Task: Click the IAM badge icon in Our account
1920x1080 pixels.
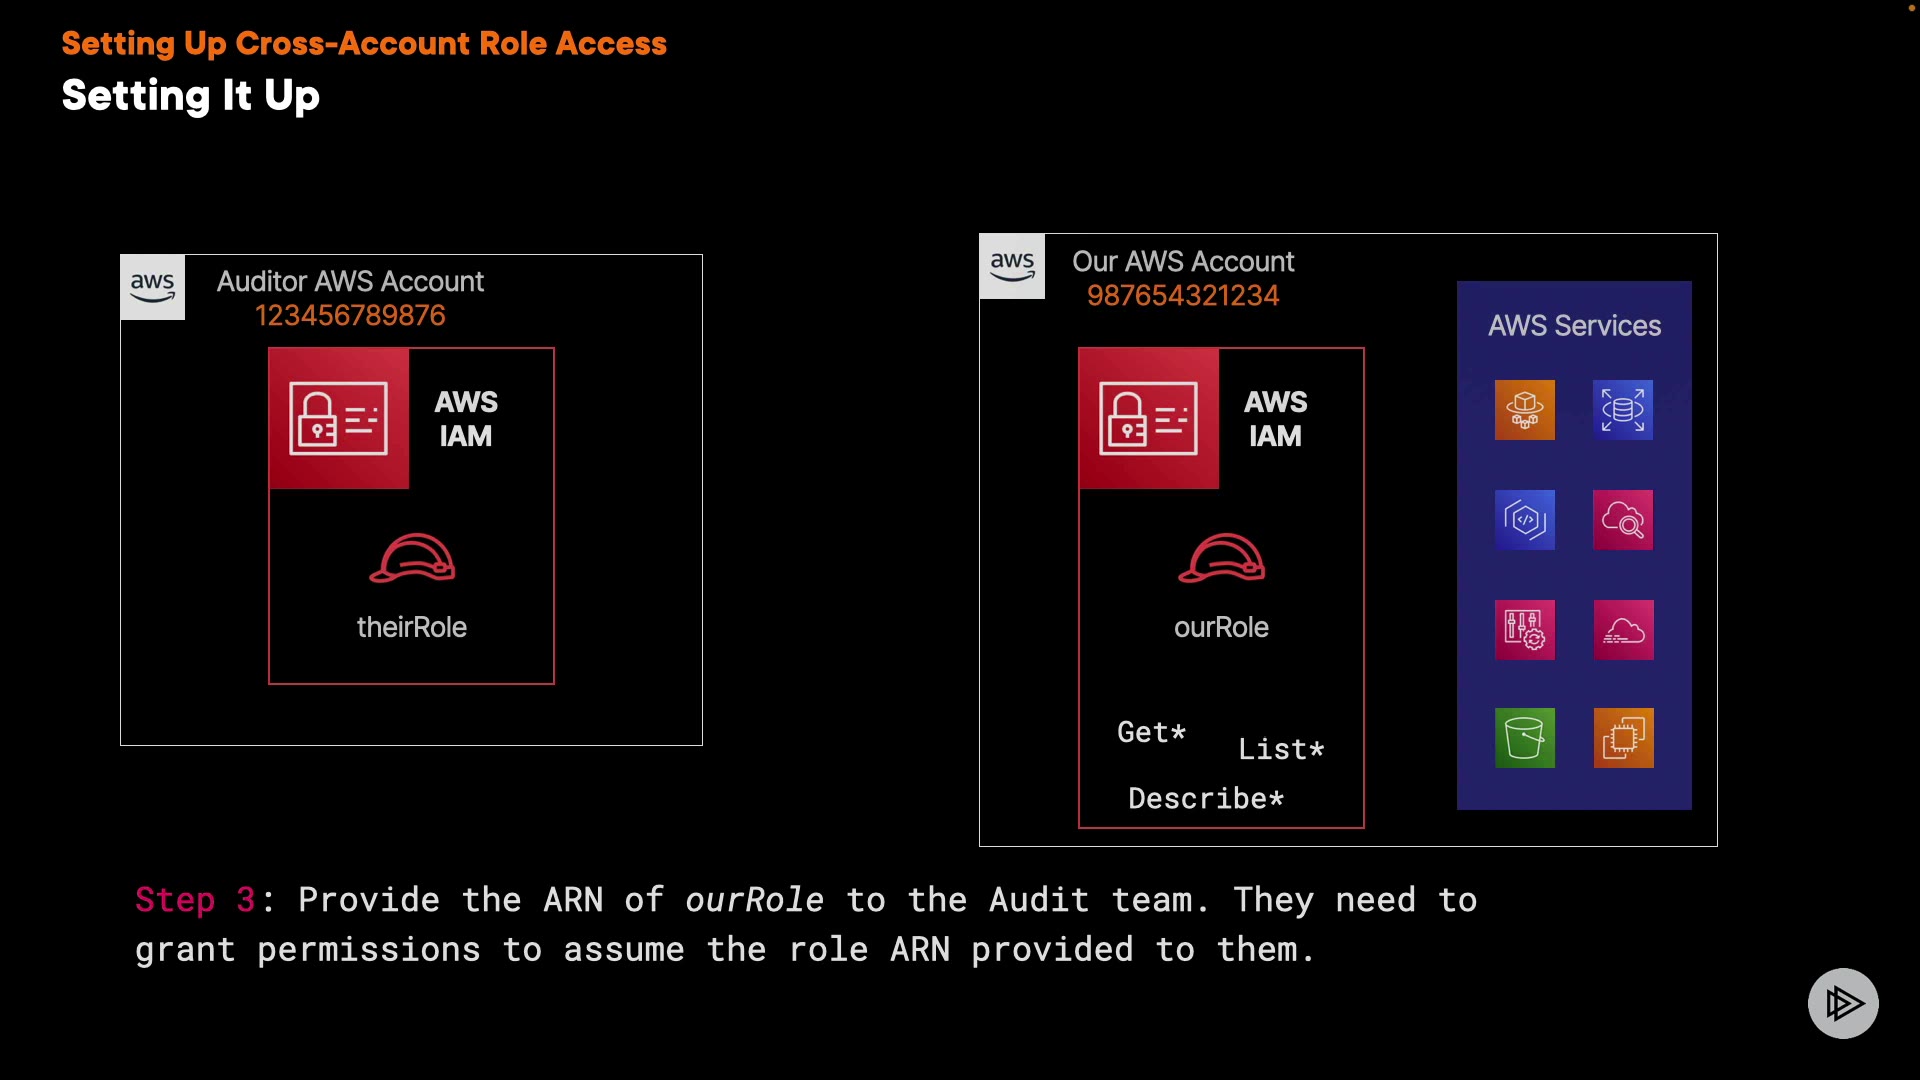Action: pyautogui.click(x=1148, y=418)
